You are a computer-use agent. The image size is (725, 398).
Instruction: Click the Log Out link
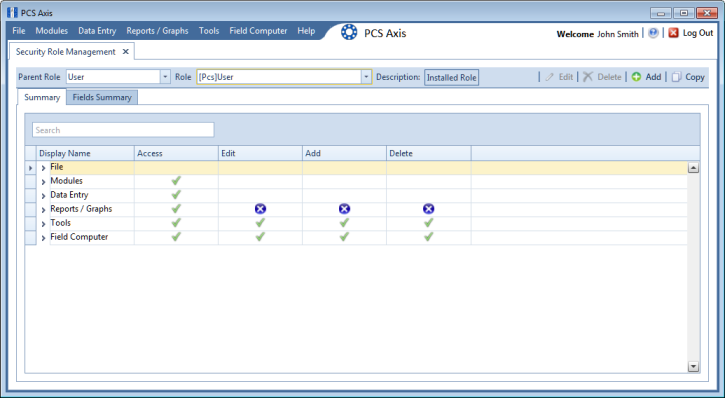click(x=698, y=33)
